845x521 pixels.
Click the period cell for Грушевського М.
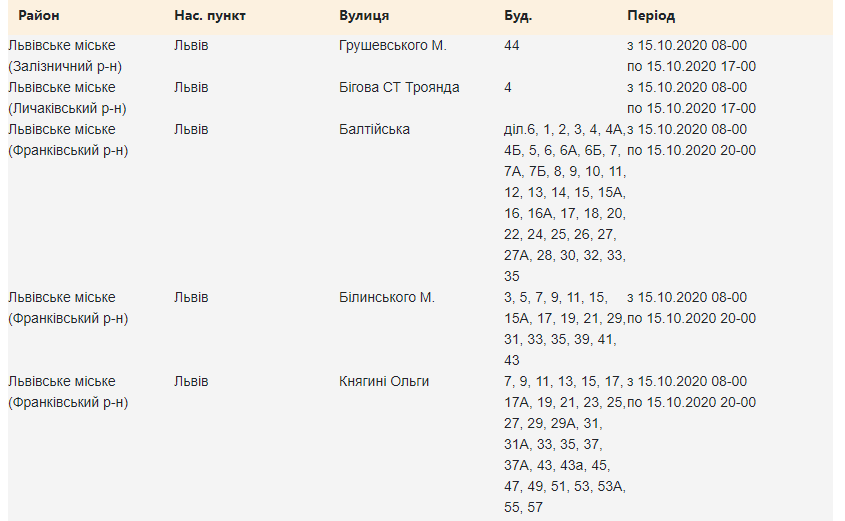click(691, 56)
